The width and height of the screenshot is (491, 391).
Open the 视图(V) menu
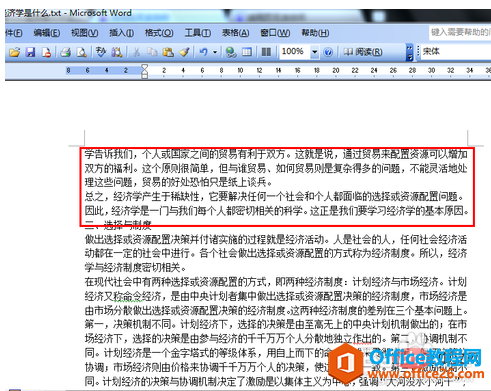(x=84, y=33)
